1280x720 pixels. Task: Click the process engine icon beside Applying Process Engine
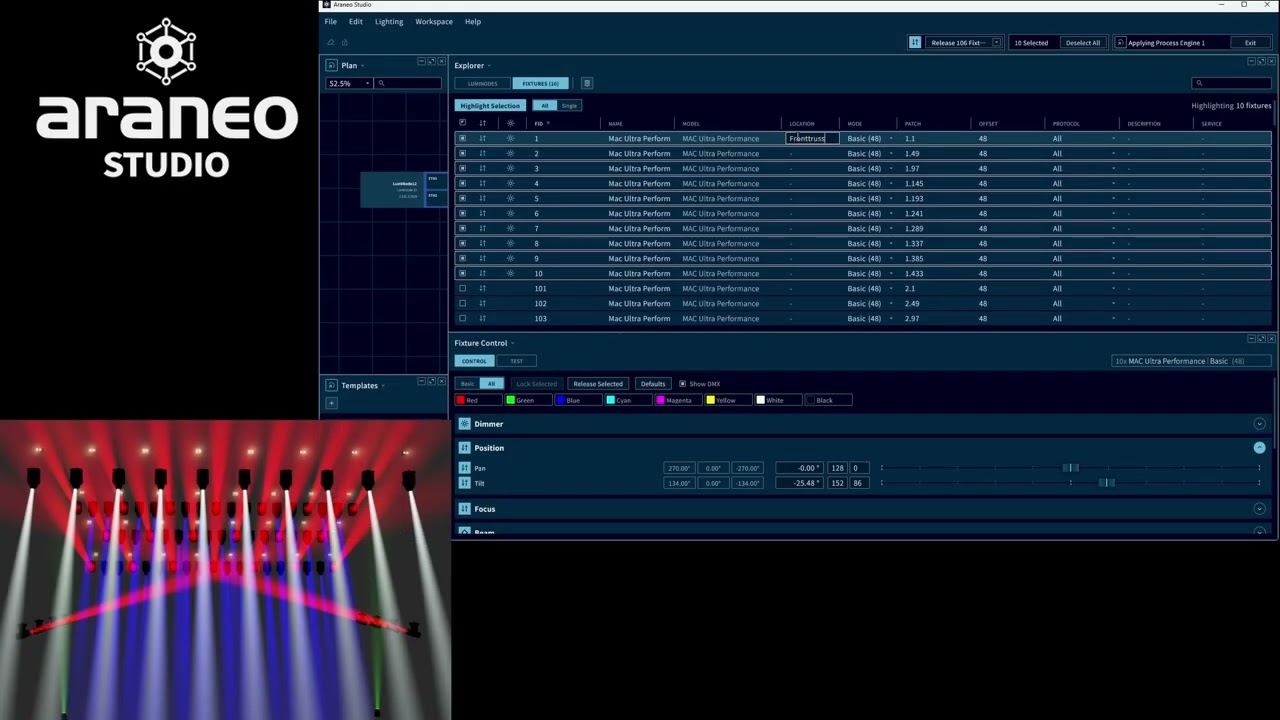click(x=1120, y=43)
